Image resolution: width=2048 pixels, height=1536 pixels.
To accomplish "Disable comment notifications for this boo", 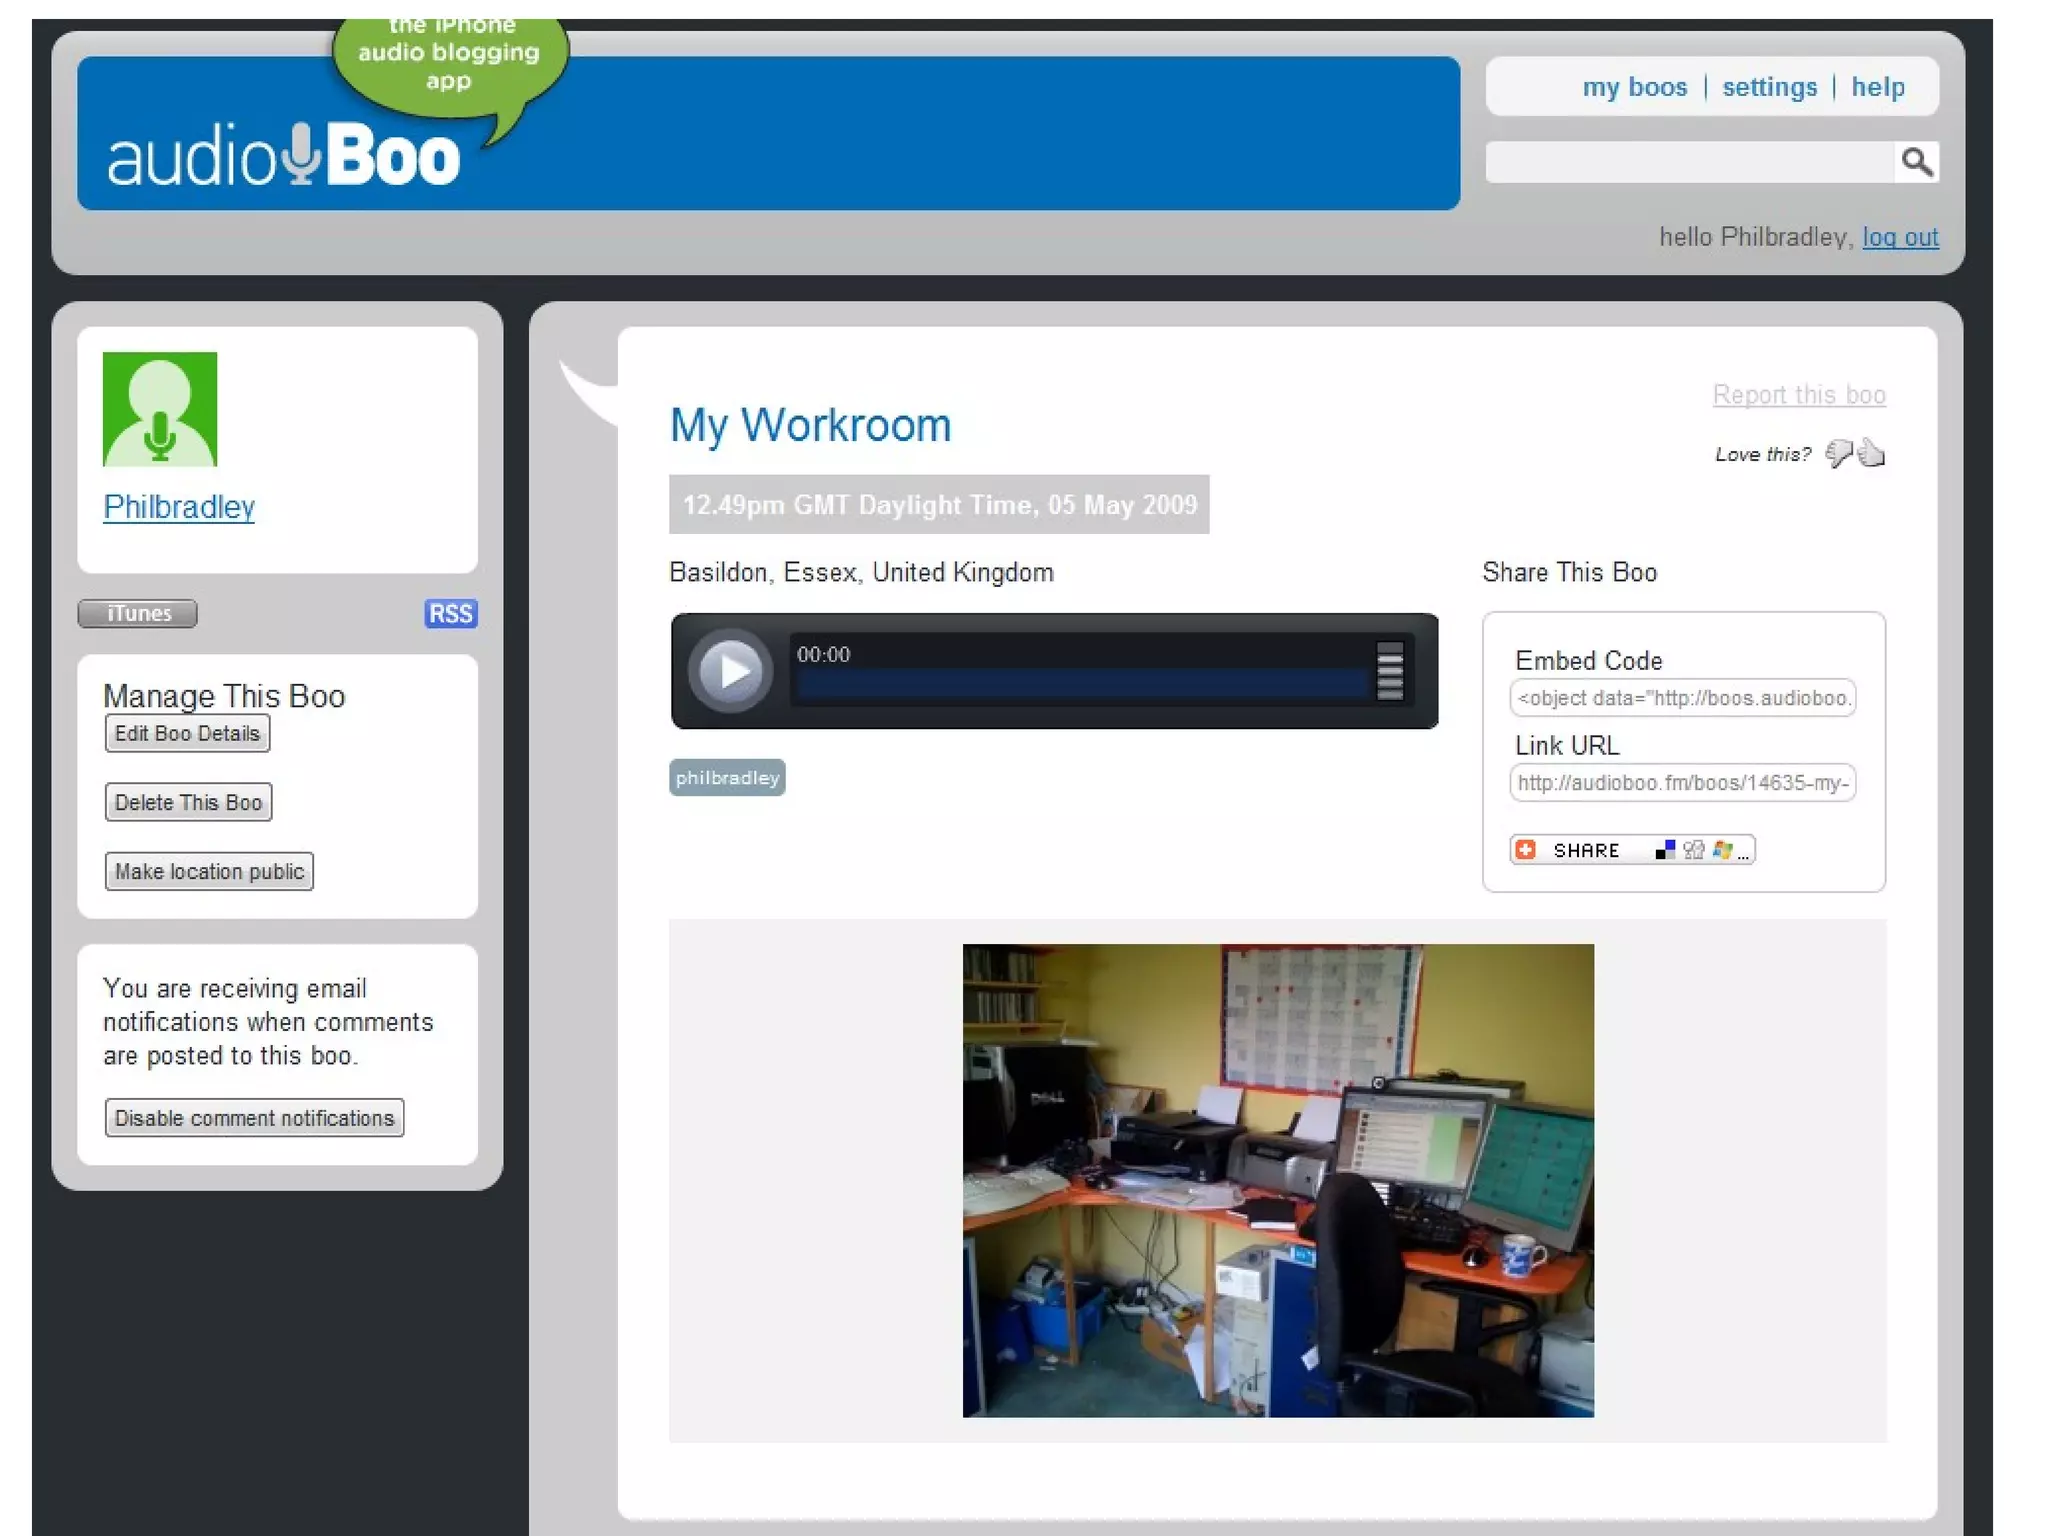I will [254, 1117].
